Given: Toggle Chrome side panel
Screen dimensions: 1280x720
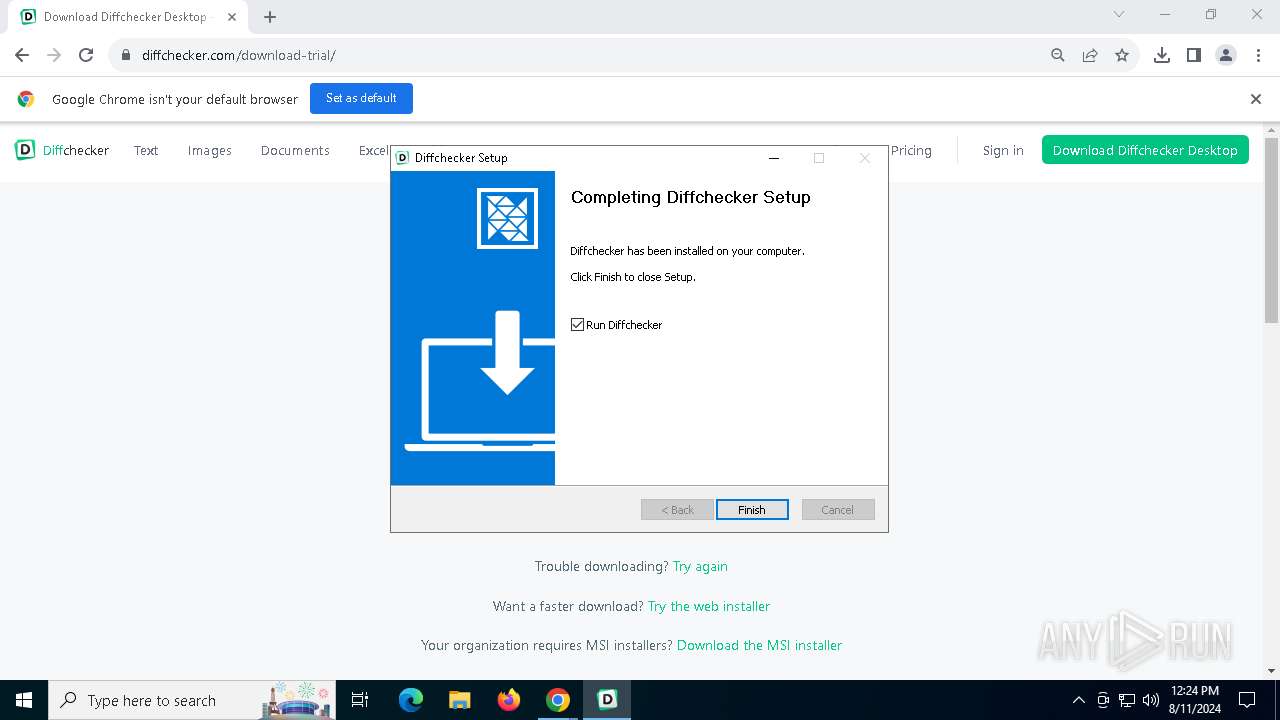Looking at the screenshot, I should [x=1194, y=55].
